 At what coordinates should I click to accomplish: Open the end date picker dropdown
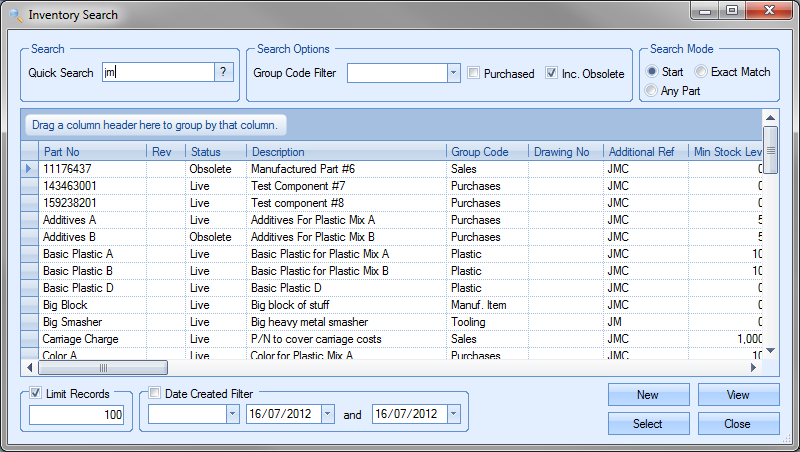click(453, 414)
